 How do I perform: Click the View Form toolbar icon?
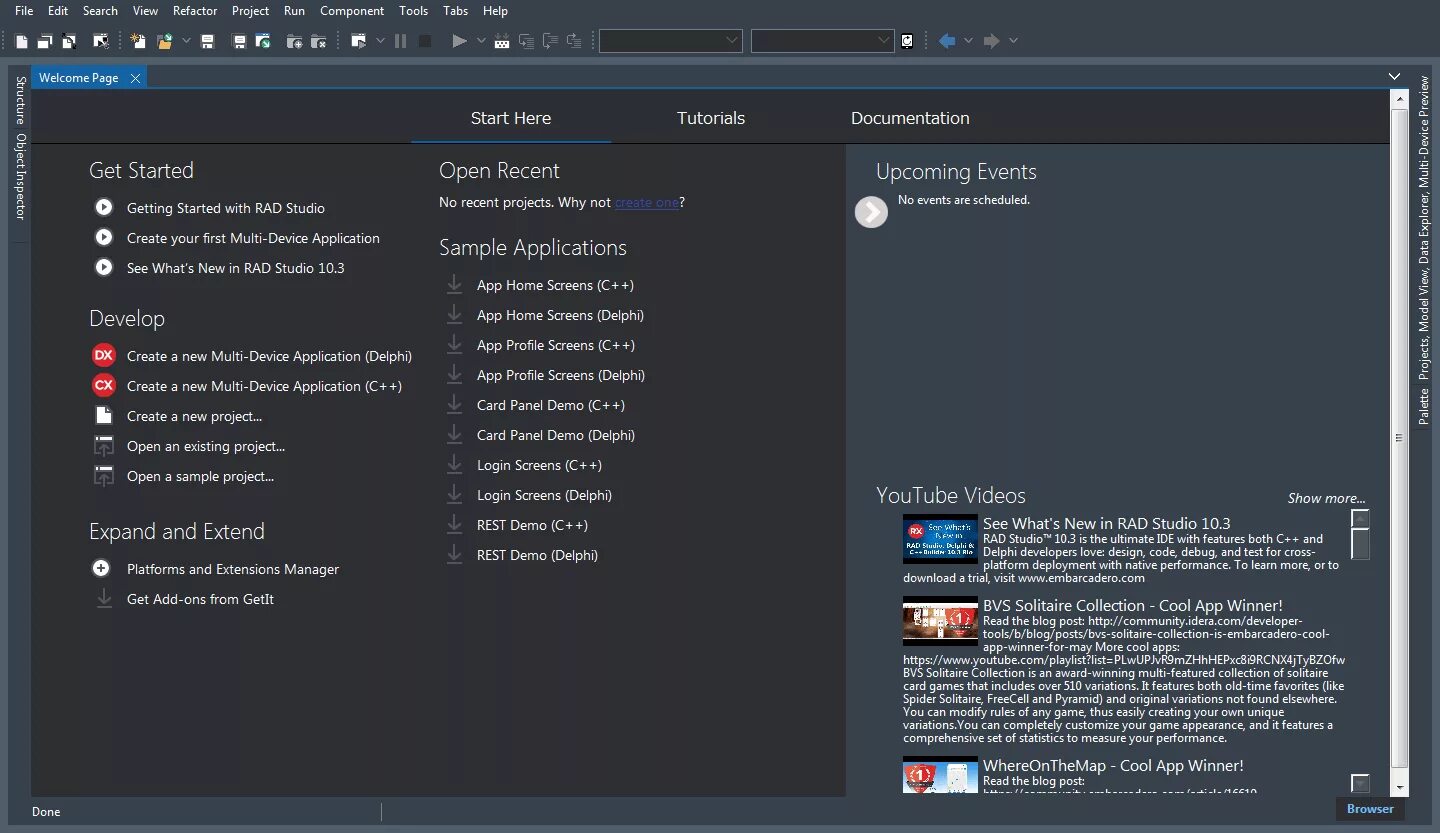45,41
